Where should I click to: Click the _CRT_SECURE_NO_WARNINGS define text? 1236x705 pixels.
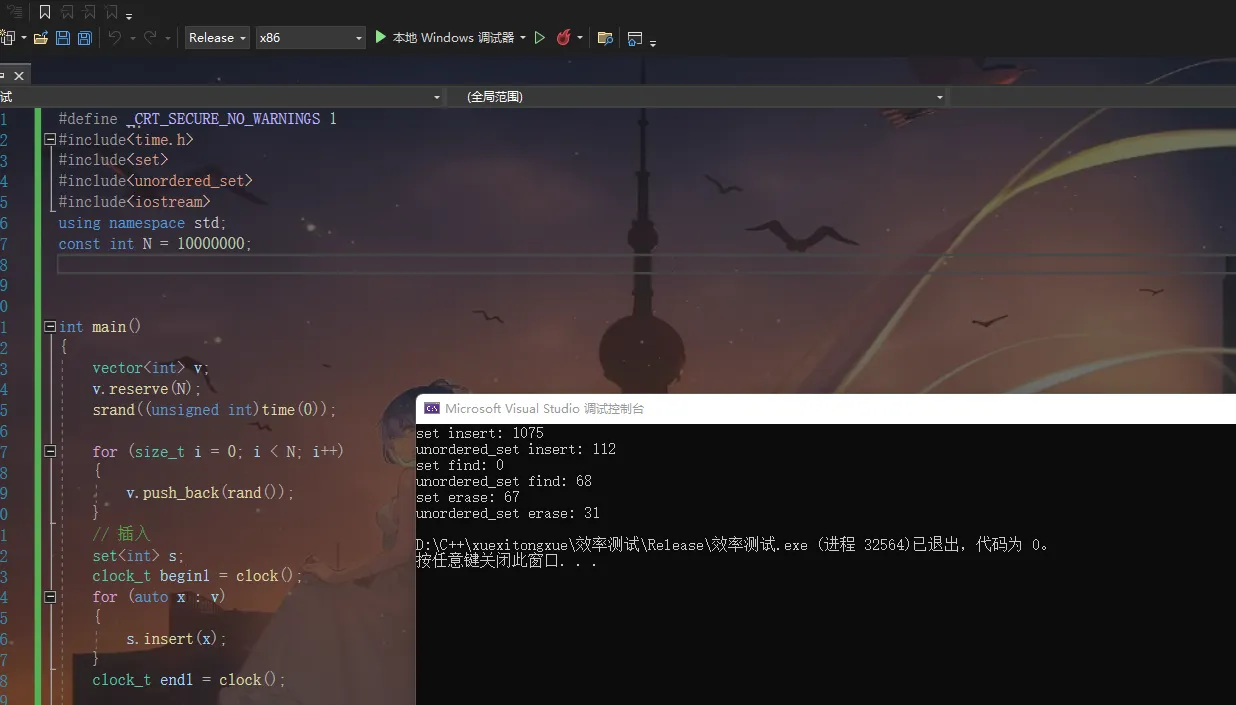coord(226,119)
